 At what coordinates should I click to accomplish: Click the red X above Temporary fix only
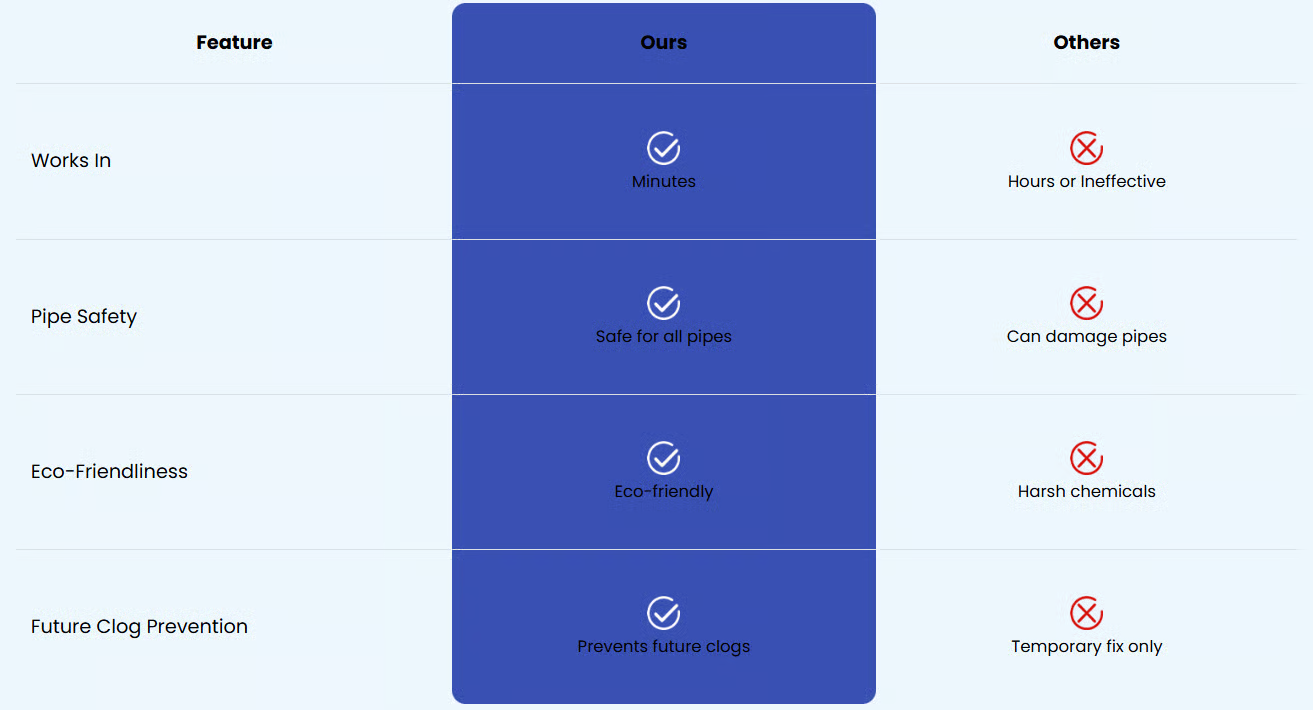tap(1086, 613)
